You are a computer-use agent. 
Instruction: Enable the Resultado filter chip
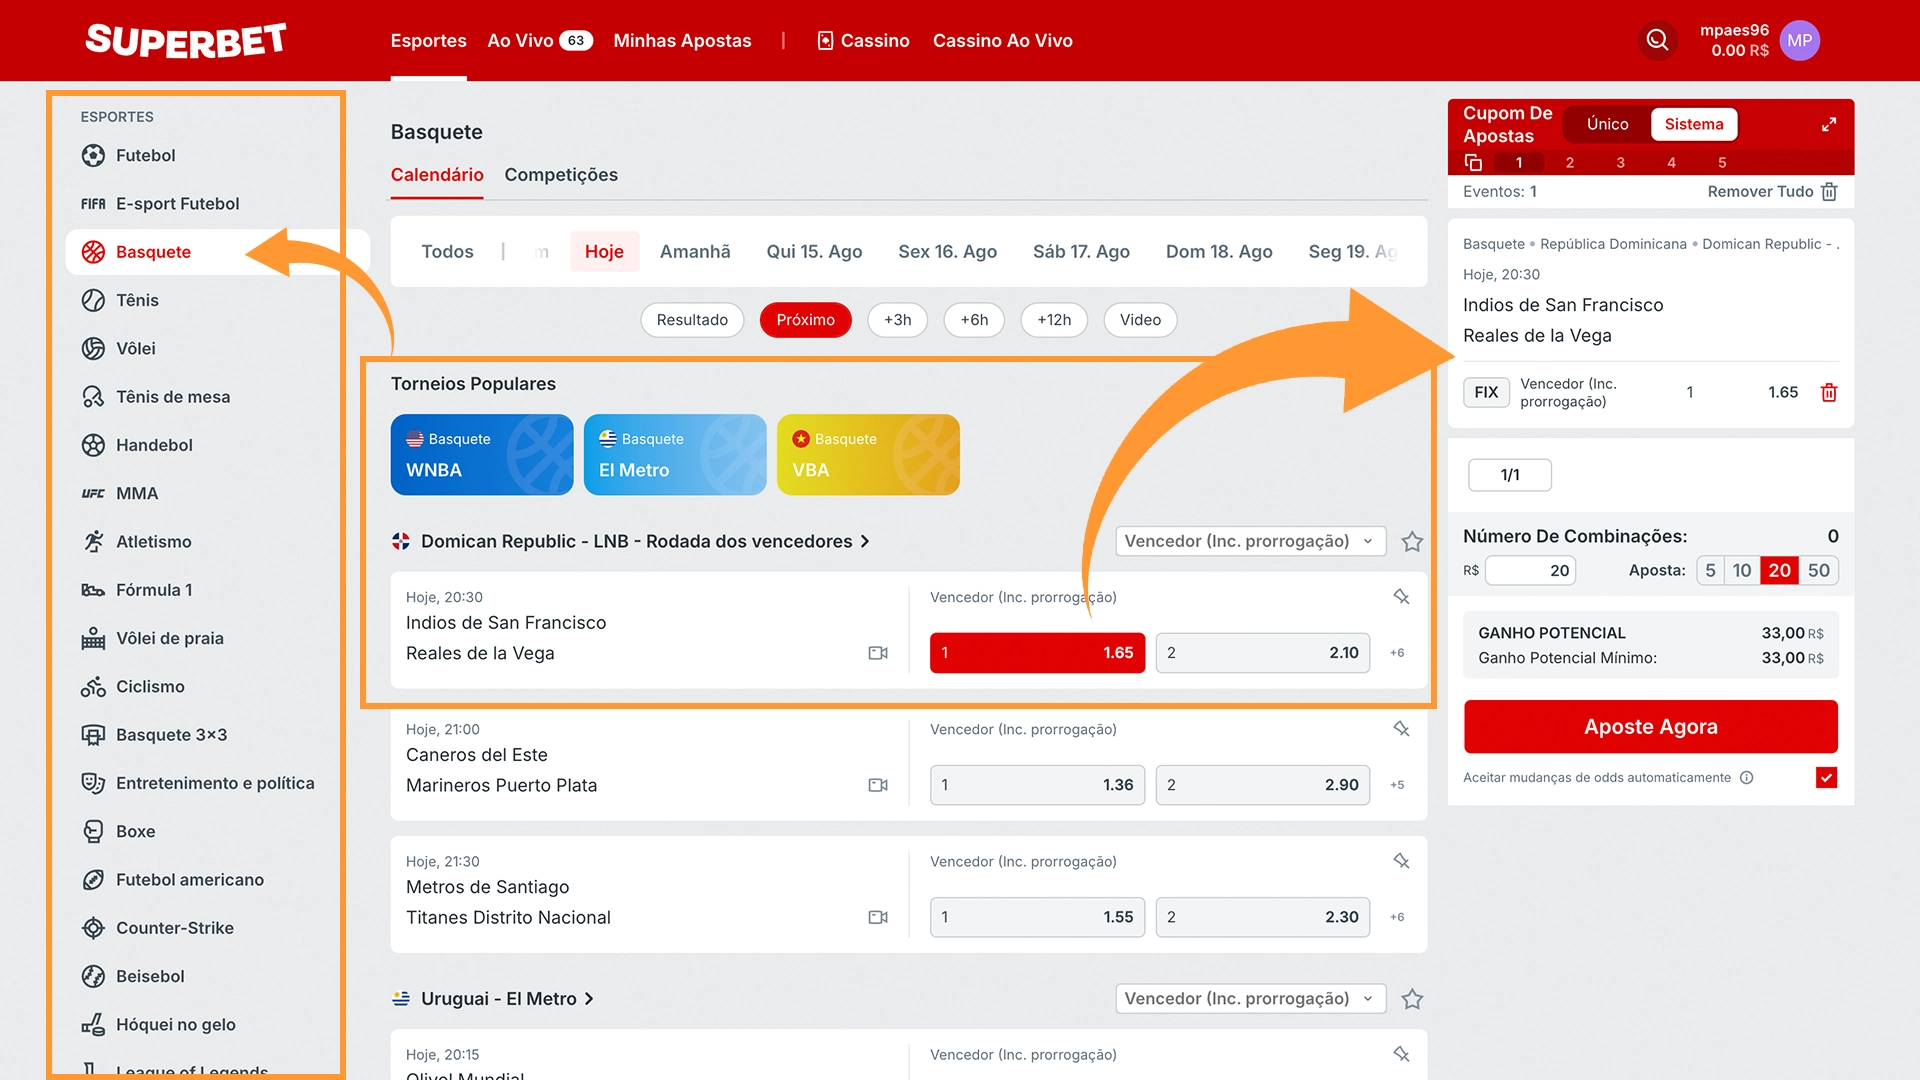(x=692, y=320)
